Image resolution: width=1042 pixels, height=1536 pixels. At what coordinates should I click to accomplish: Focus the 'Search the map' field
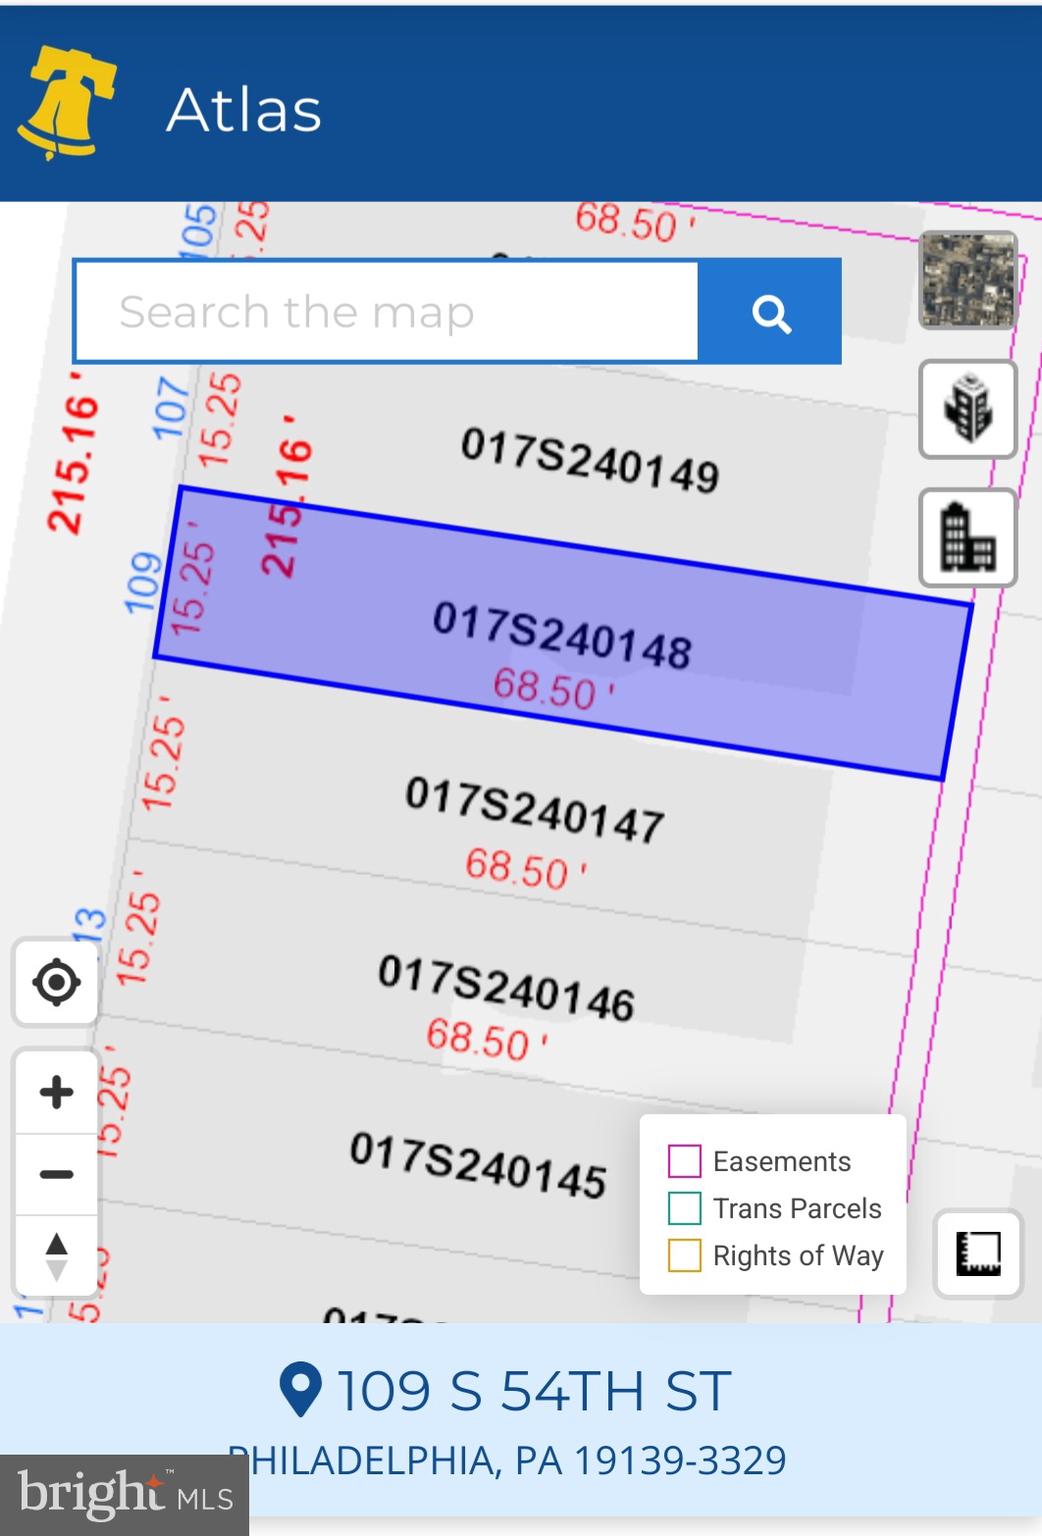(386, 312)
